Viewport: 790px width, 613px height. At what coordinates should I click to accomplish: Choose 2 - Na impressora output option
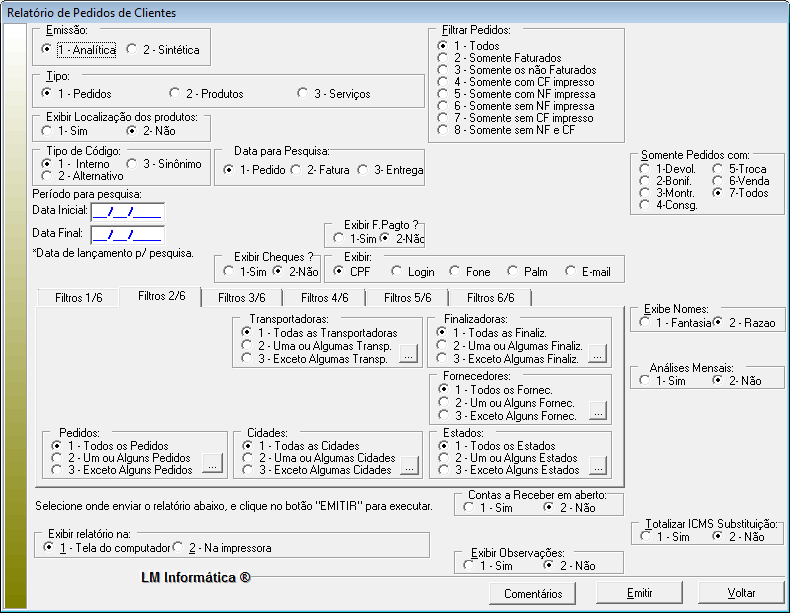click(x=179, y=548)
